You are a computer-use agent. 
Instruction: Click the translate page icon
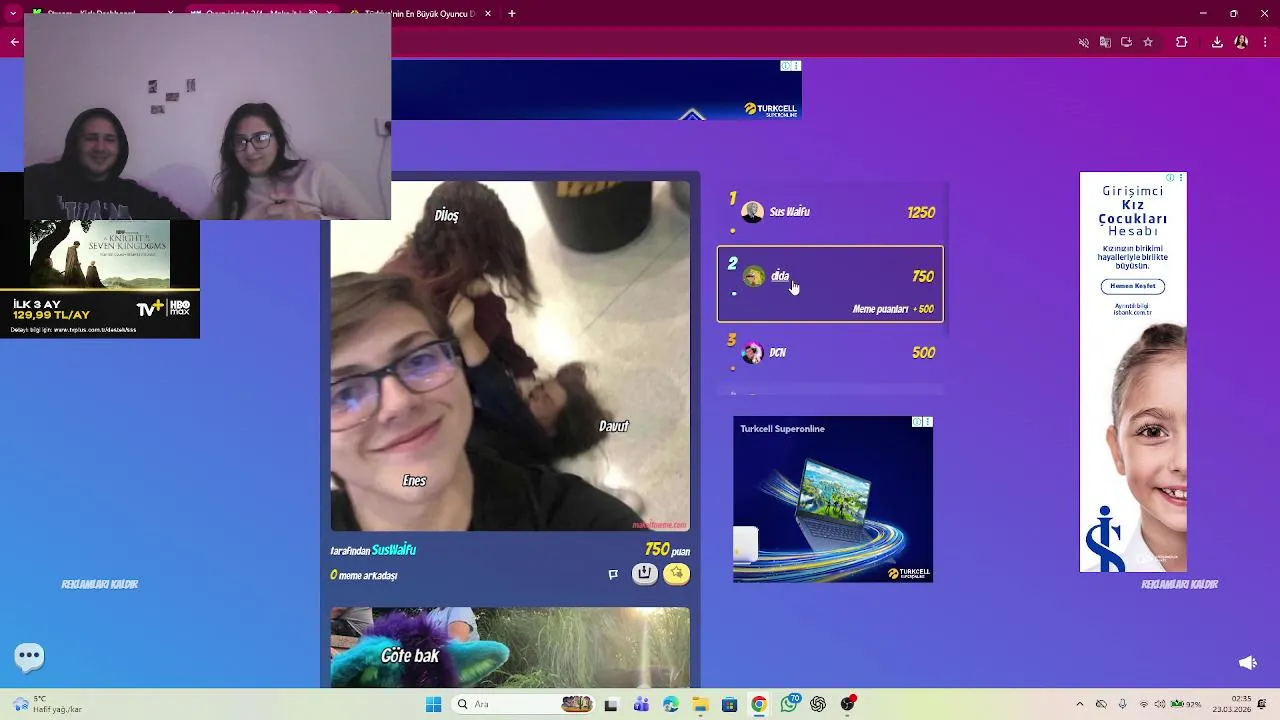pyautogui.click(x=1105, y=42)
